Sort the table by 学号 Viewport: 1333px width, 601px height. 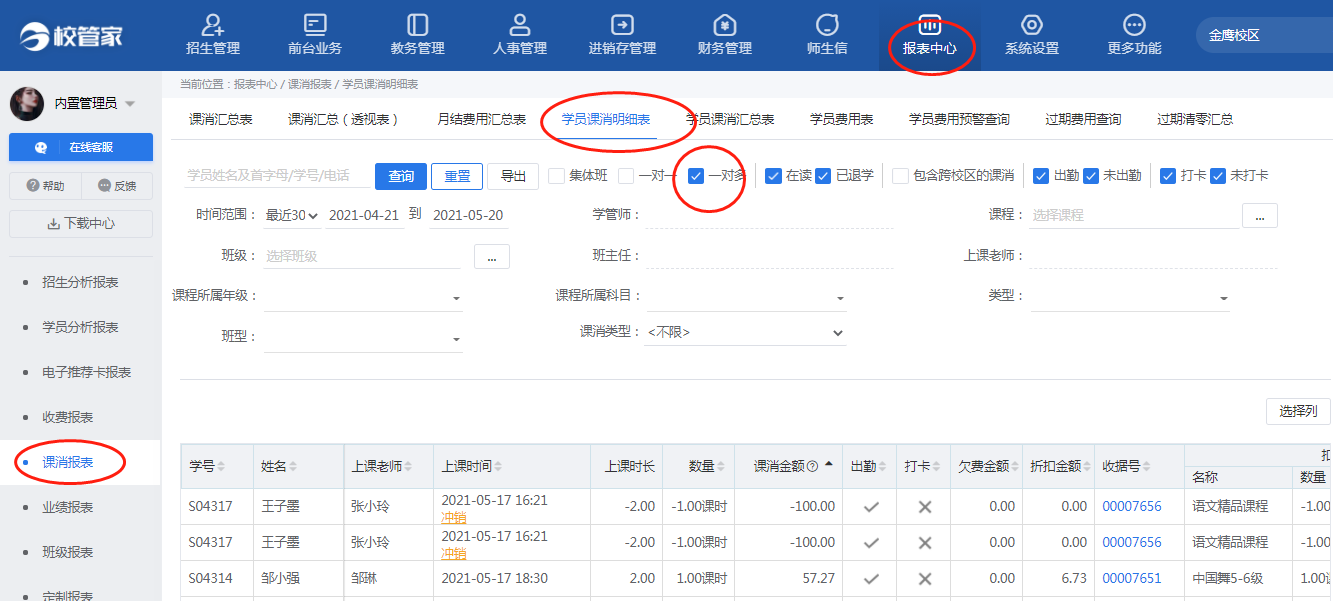(x=221, y=467)
